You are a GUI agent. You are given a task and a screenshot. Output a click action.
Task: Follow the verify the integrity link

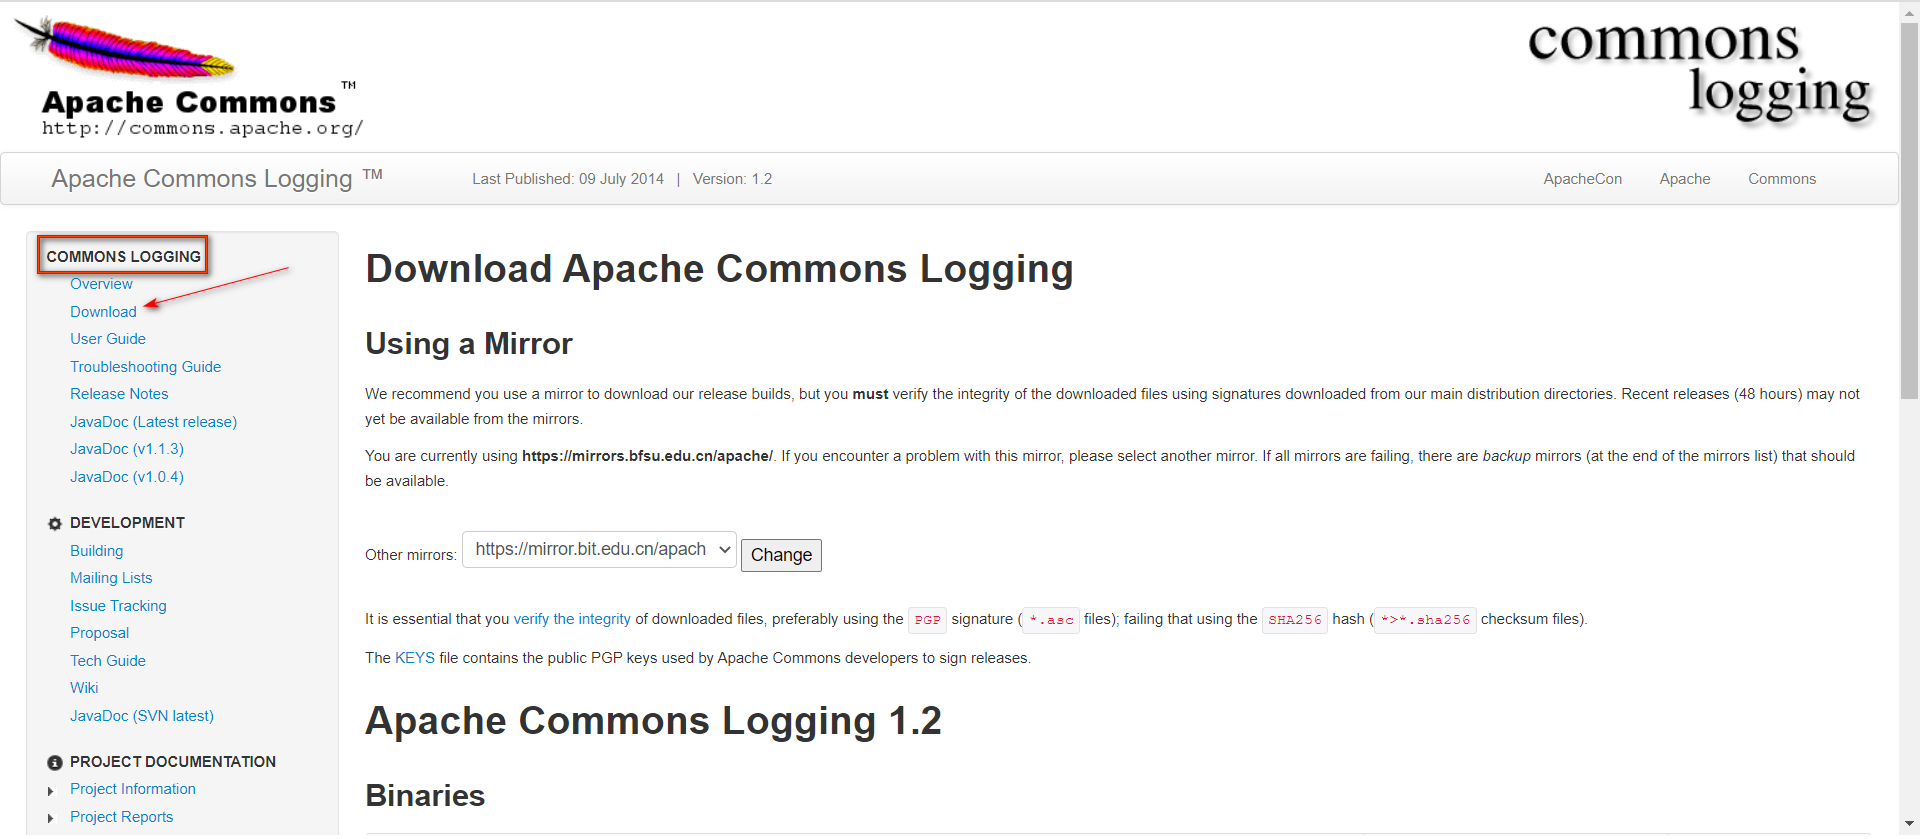click(572, 619)
